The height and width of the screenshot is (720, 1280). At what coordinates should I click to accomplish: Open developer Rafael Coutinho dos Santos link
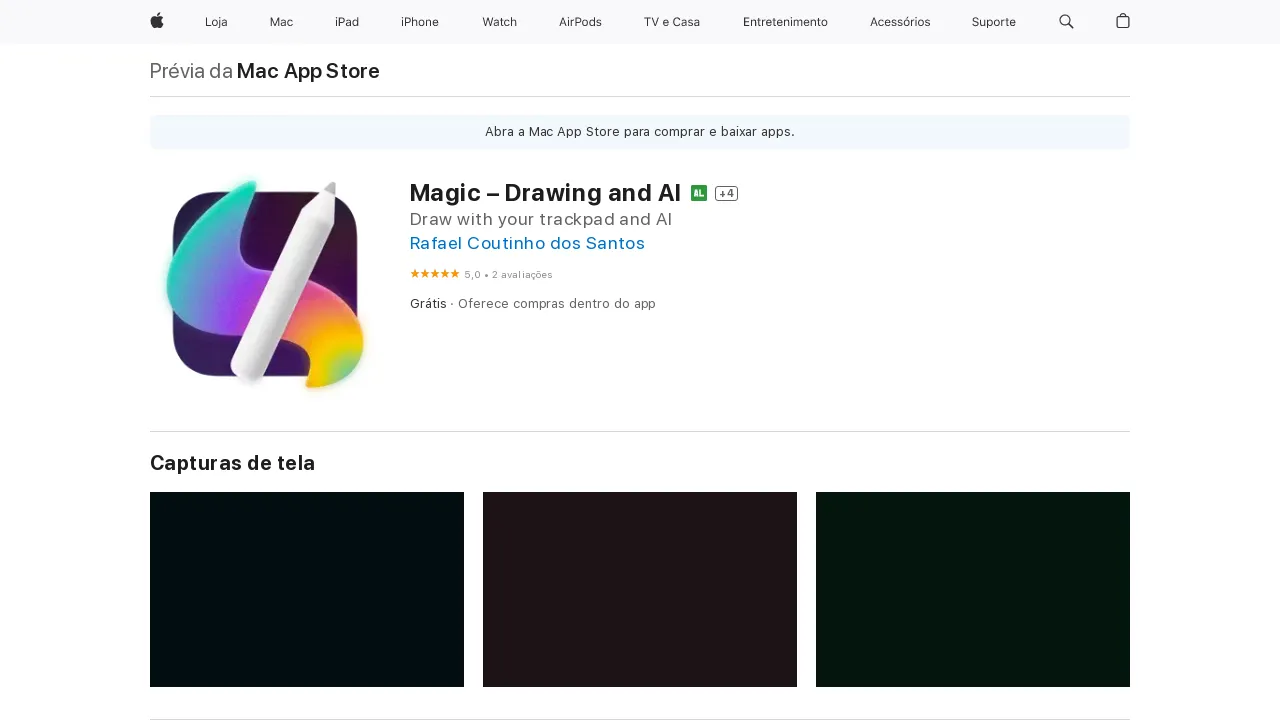click(527, 243)
